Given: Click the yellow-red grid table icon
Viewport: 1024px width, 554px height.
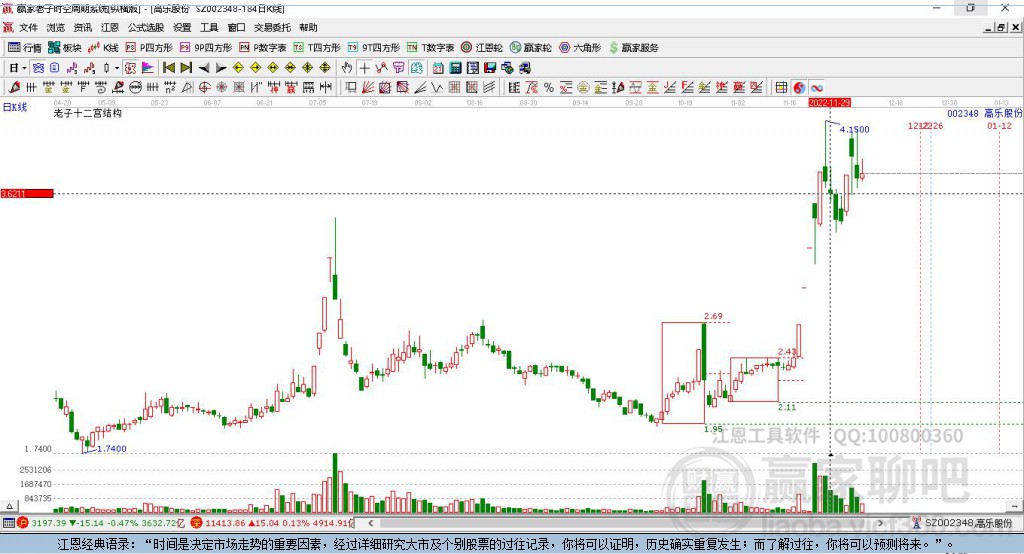Looking at the screenshot, I should (x=781, y=88).
